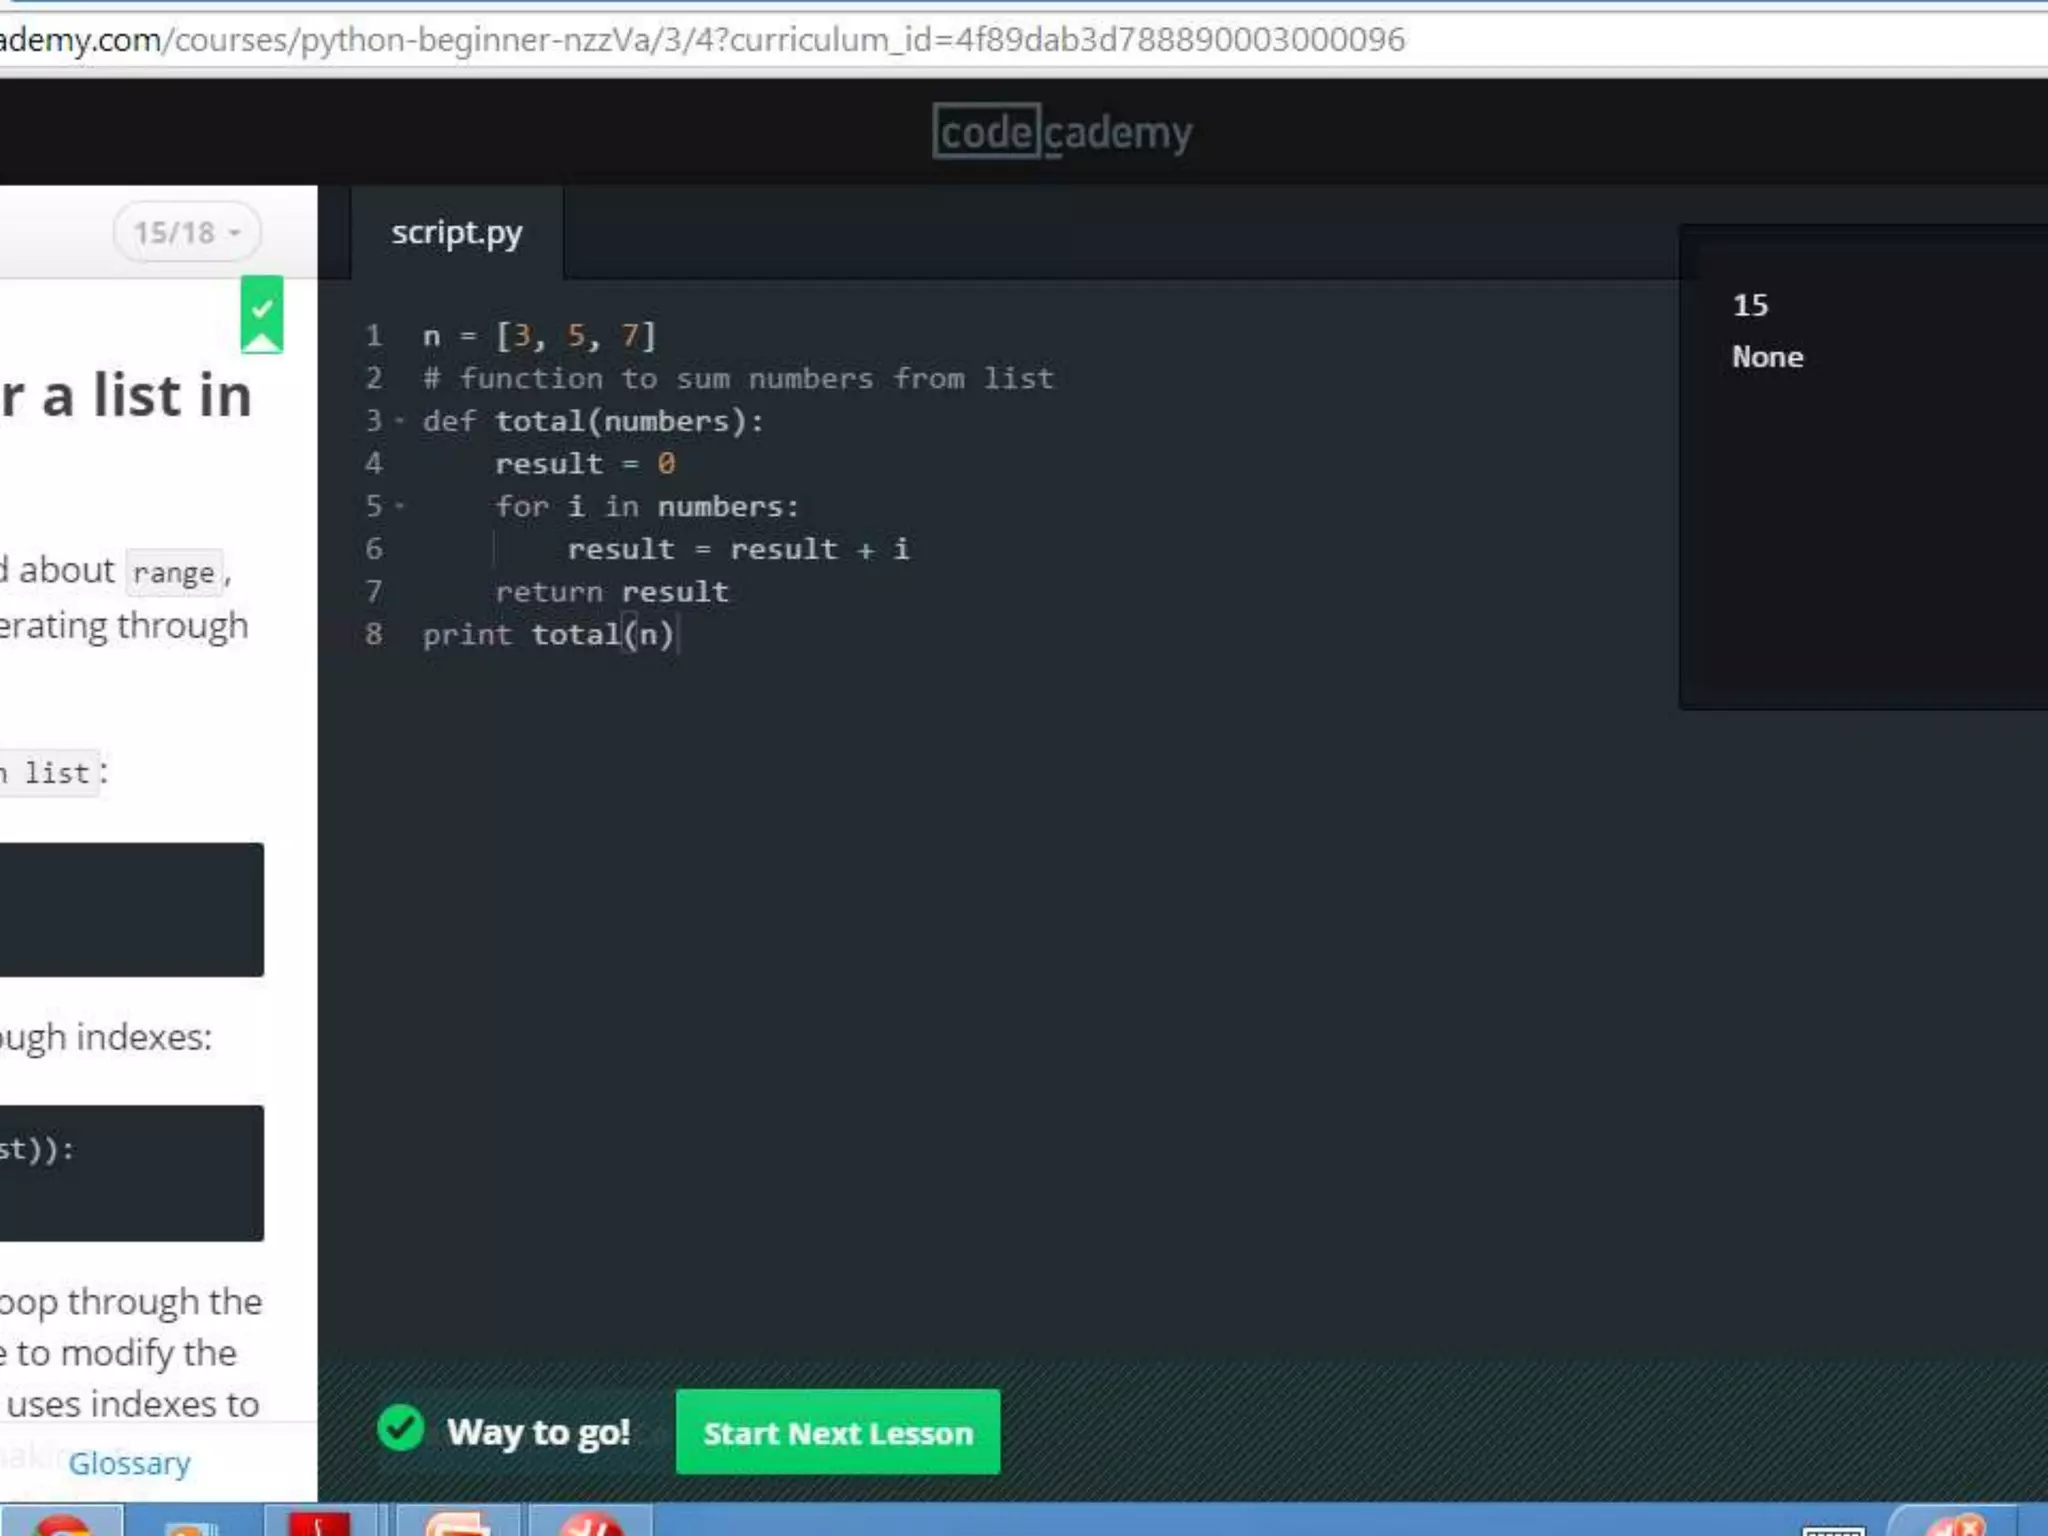This screenshot has height=1536, width=2048.
Task: Click the range code keyword in instructions
Action: click(x=173, y=573)
